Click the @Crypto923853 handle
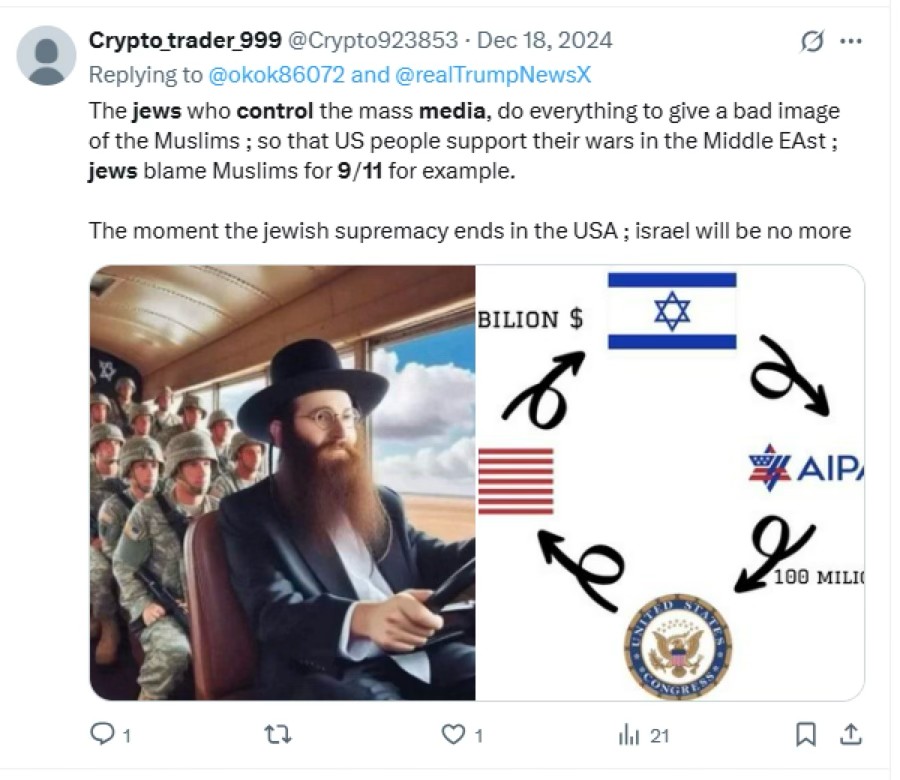Viewport: 900px width, 780px height. [372, 40]
